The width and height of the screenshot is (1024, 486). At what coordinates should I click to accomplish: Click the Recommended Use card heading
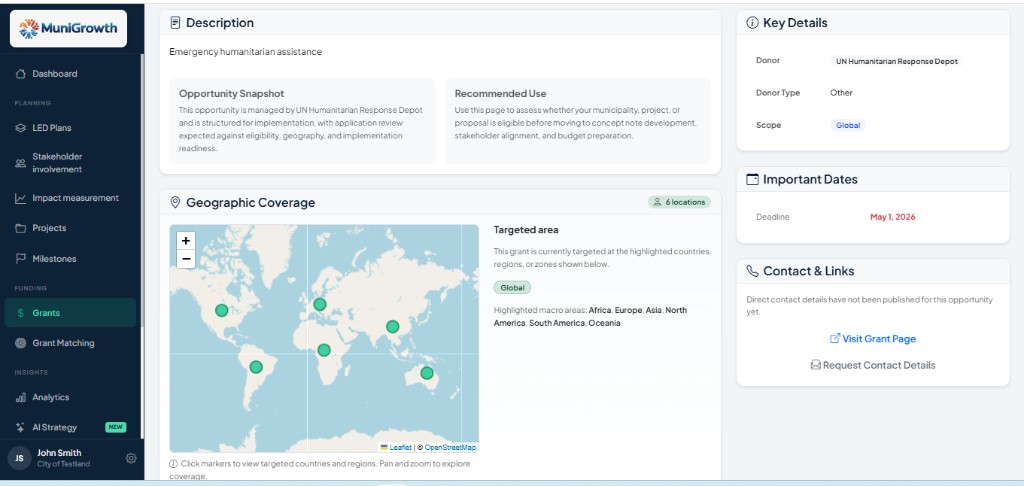point(501,93)
